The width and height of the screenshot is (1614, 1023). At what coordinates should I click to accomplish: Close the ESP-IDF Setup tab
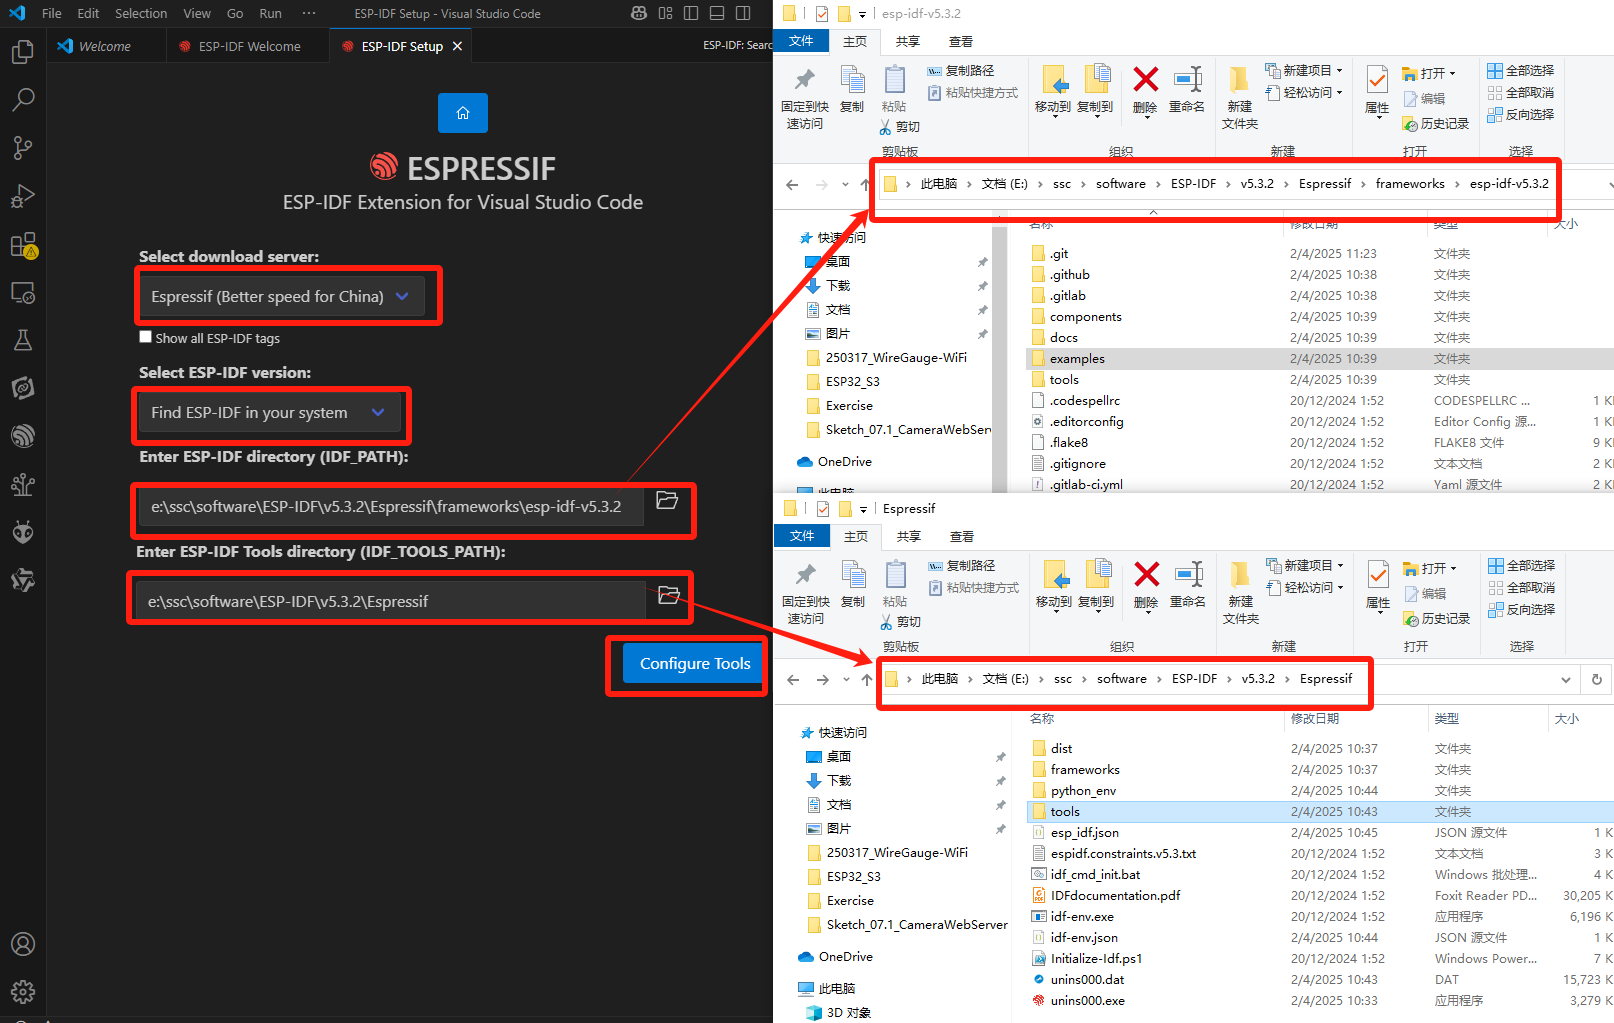click(457, 46)
